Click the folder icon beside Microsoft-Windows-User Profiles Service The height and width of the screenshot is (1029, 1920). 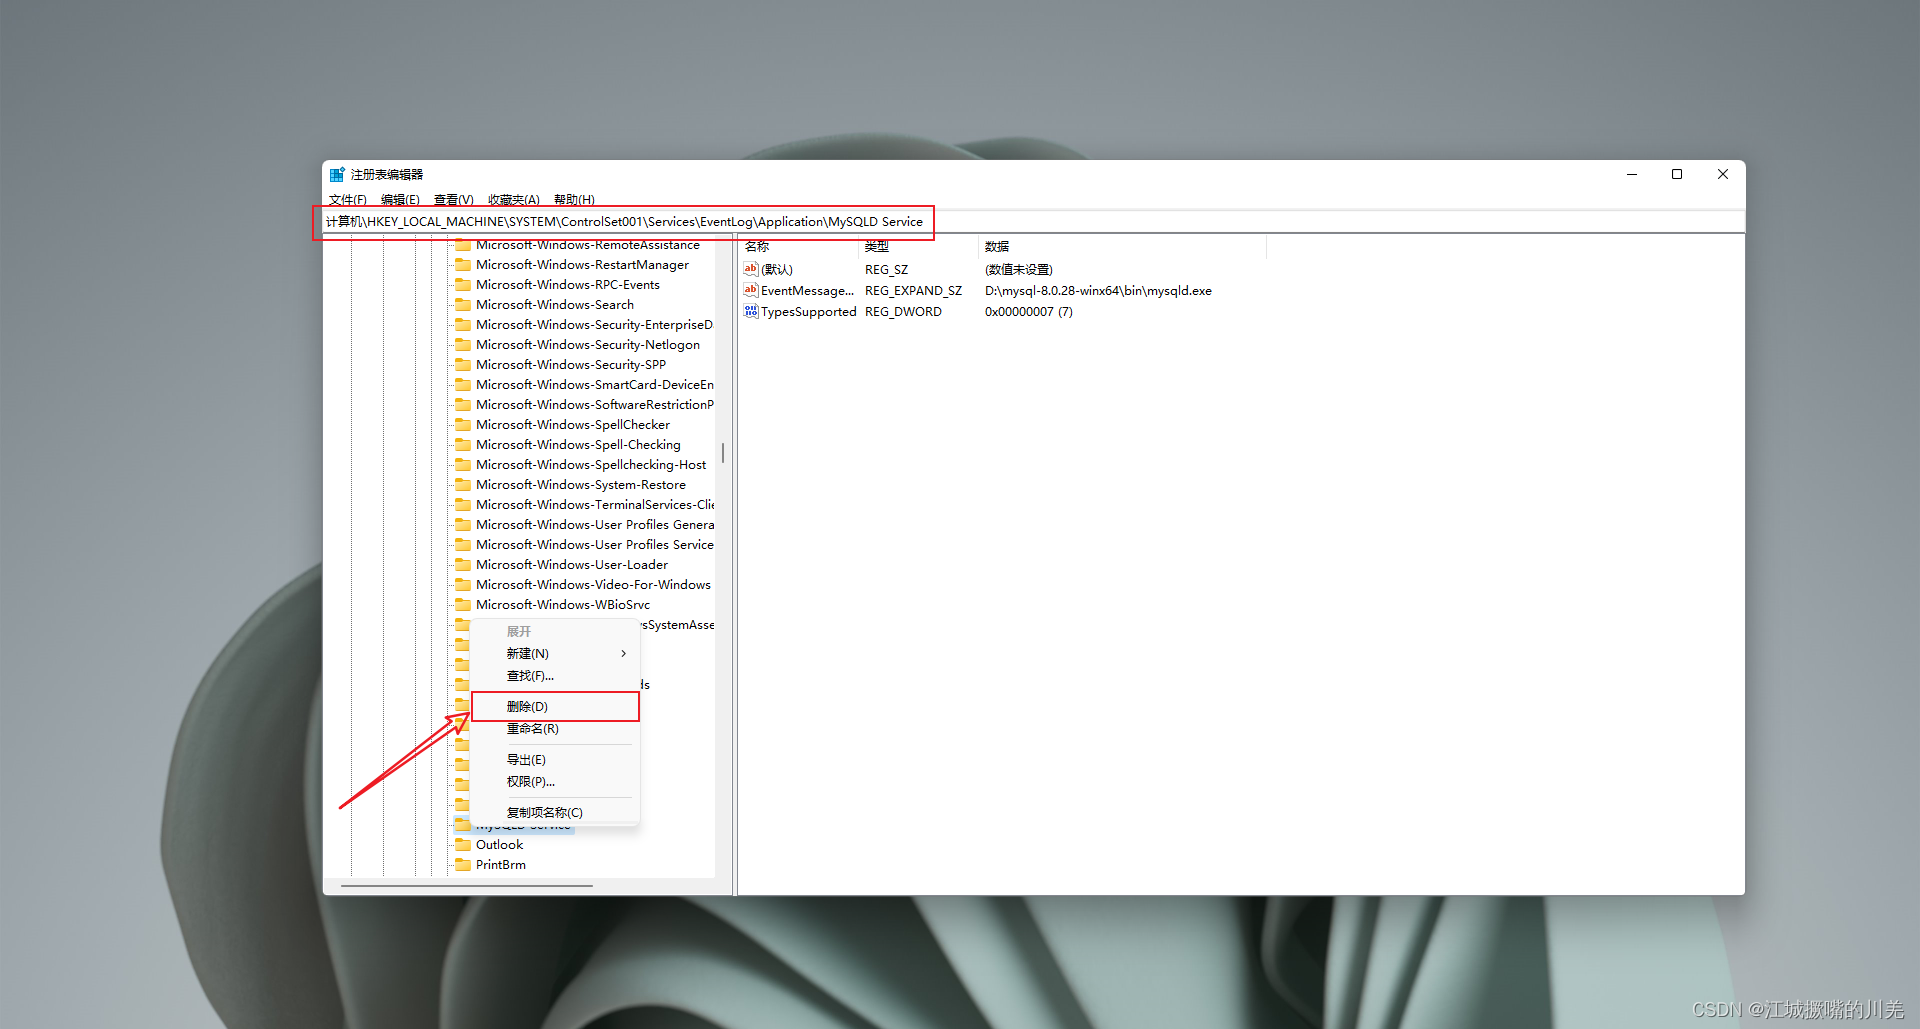(462, 545)
